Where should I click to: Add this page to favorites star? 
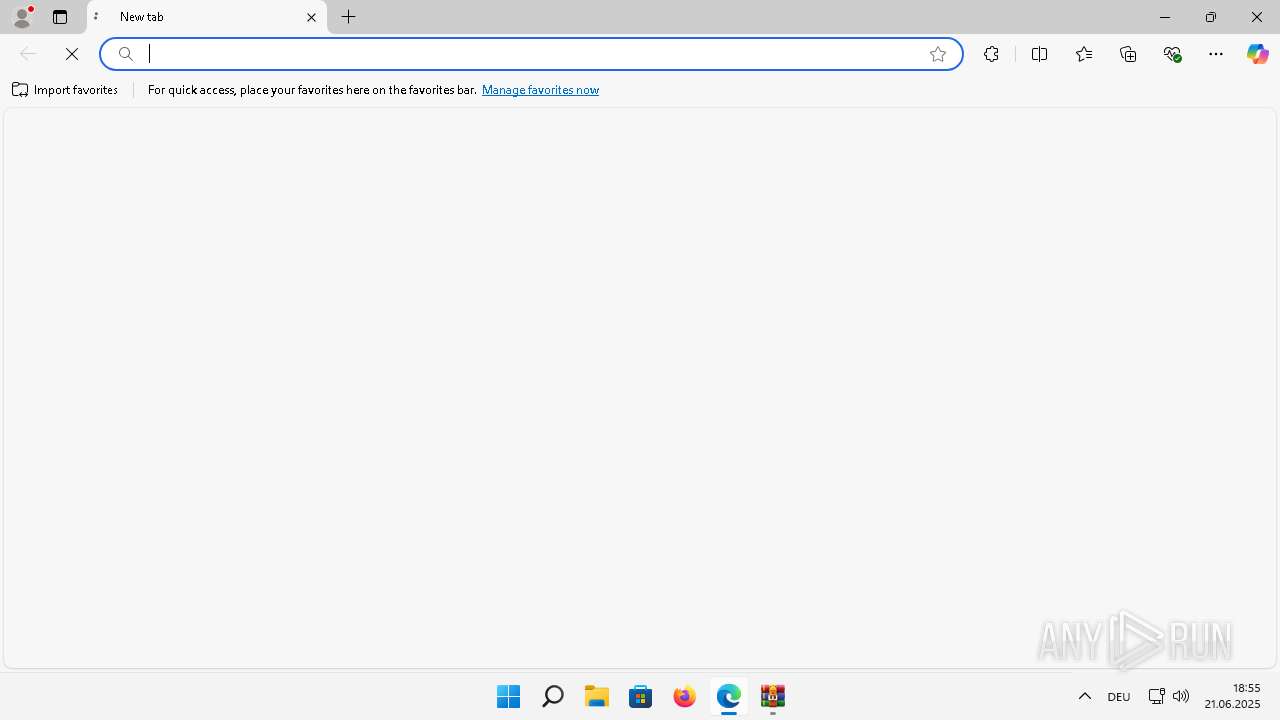[x=938, y=54]
